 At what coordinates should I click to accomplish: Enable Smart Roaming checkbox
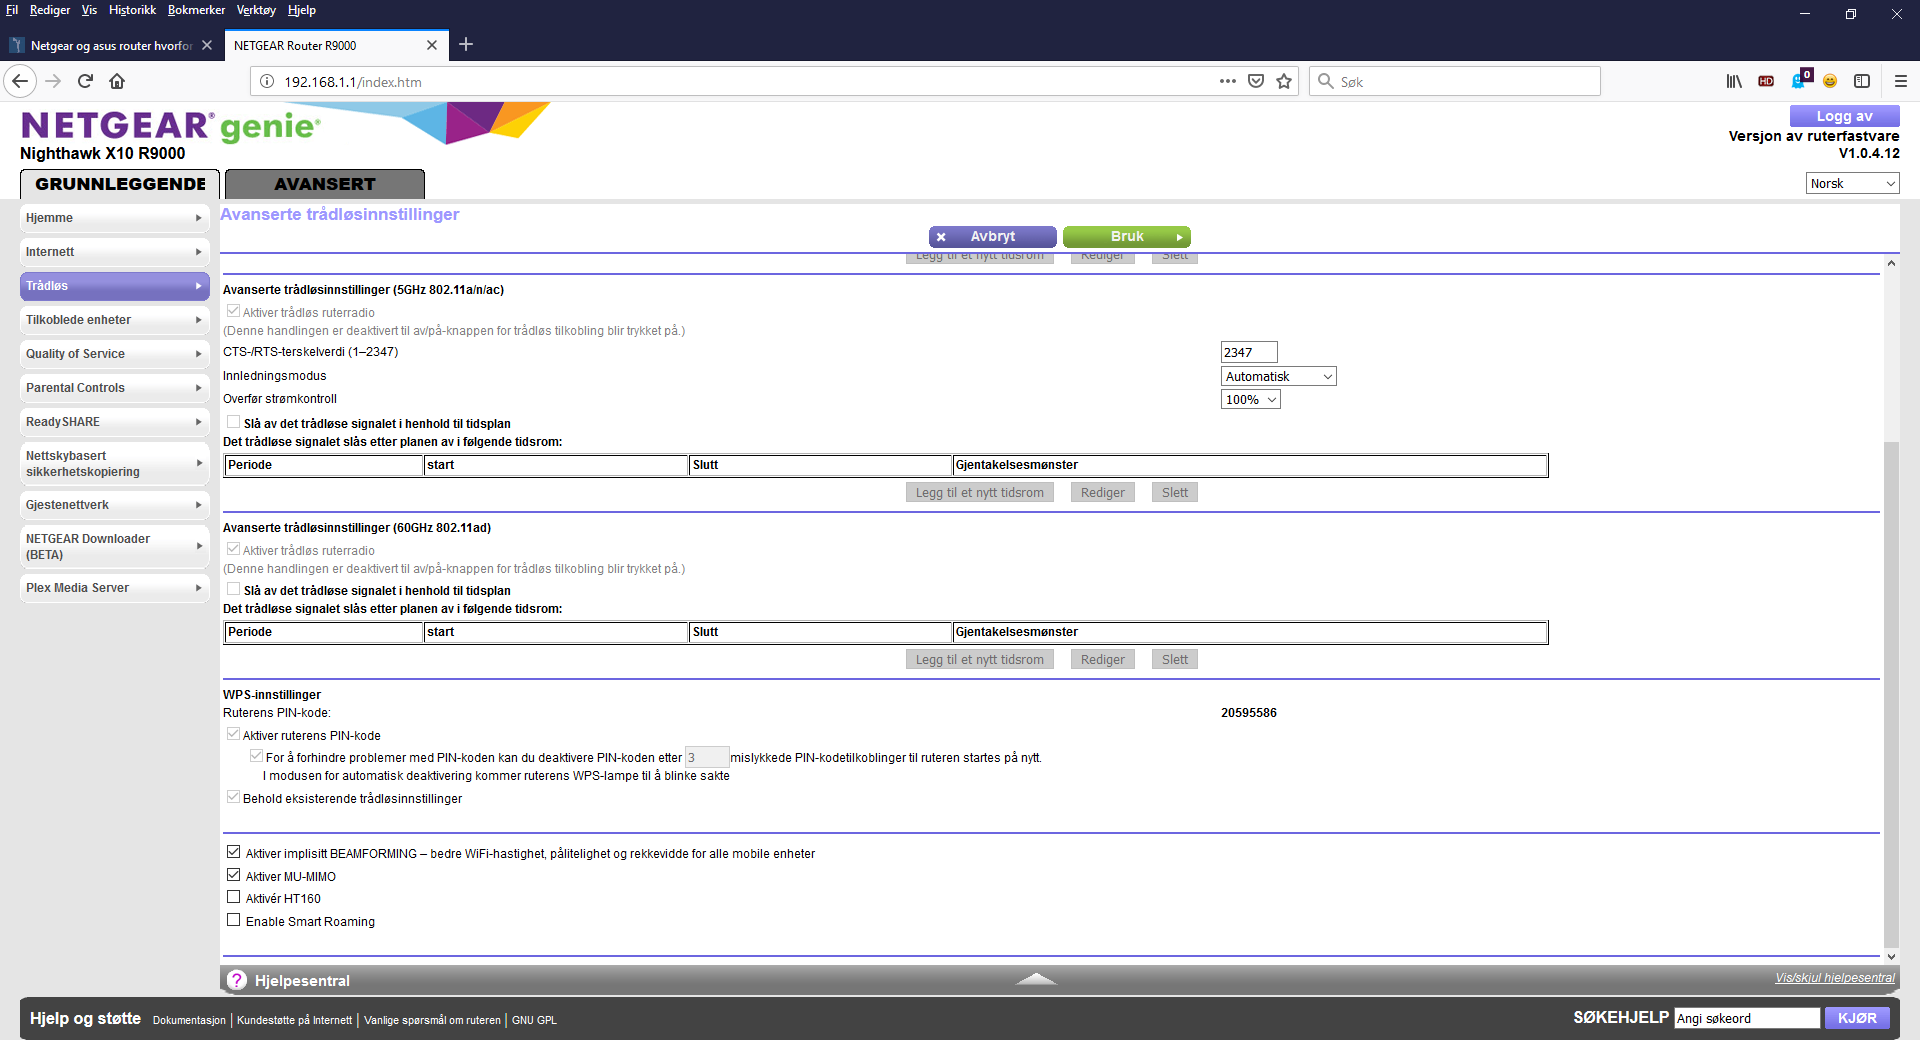click(x=233, y=920)
